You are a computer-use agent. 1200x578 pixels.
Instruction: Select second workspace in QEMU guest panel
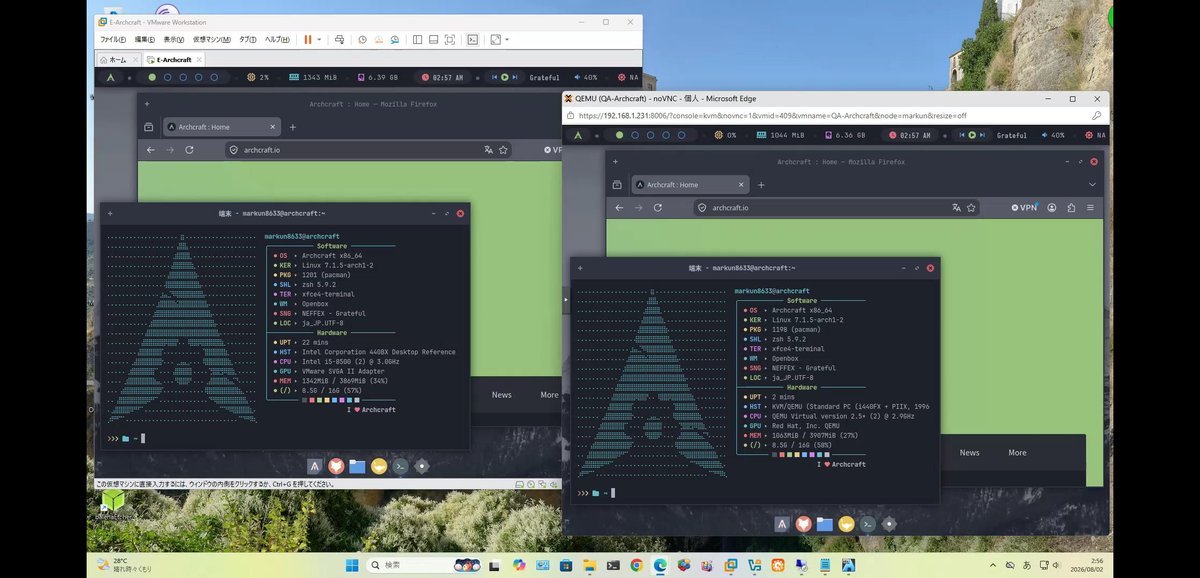pos(636,135)
